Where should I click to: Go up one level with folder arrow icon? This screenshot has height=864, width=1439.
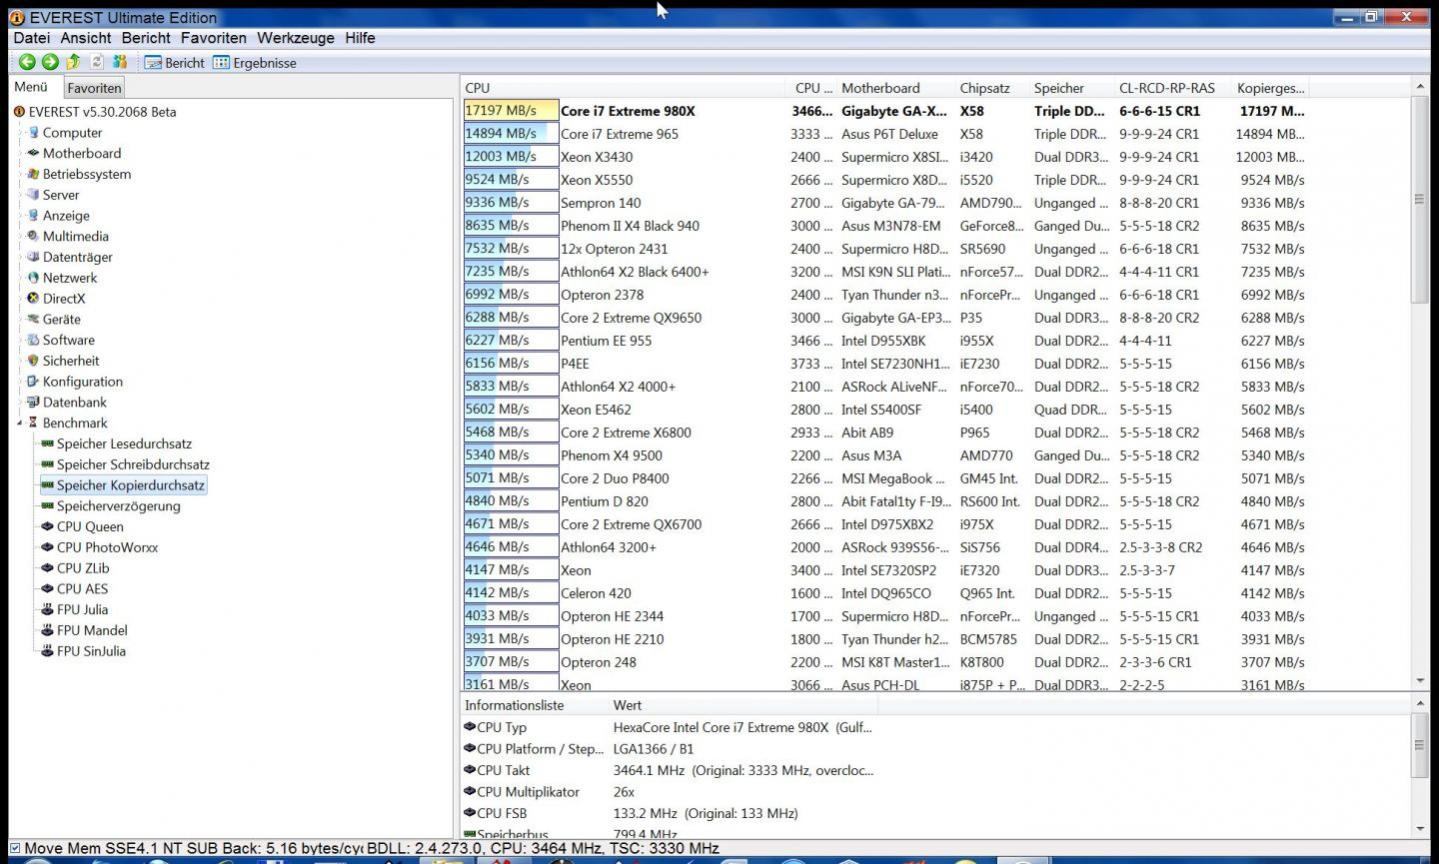click(73, 62)
